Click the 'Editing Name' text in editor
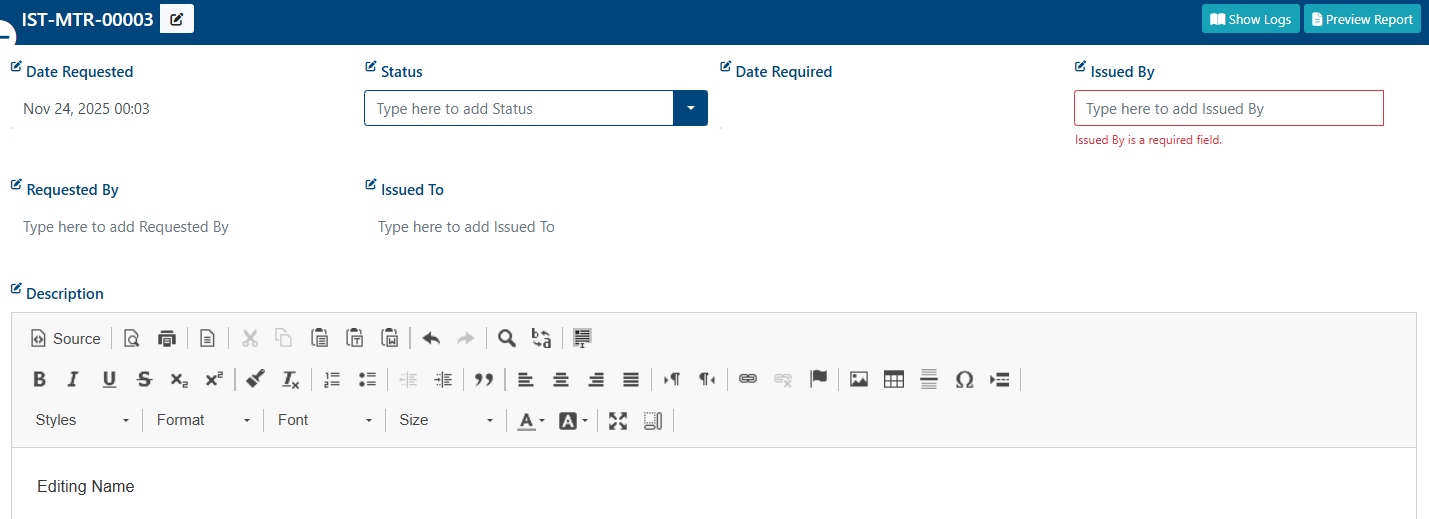 (86, 487)
